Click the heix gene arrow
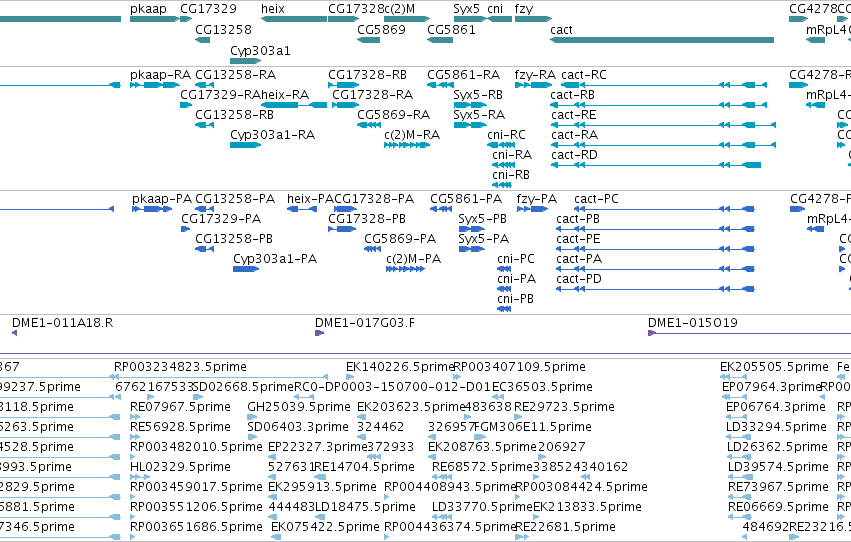 click(x=294, y=19)
